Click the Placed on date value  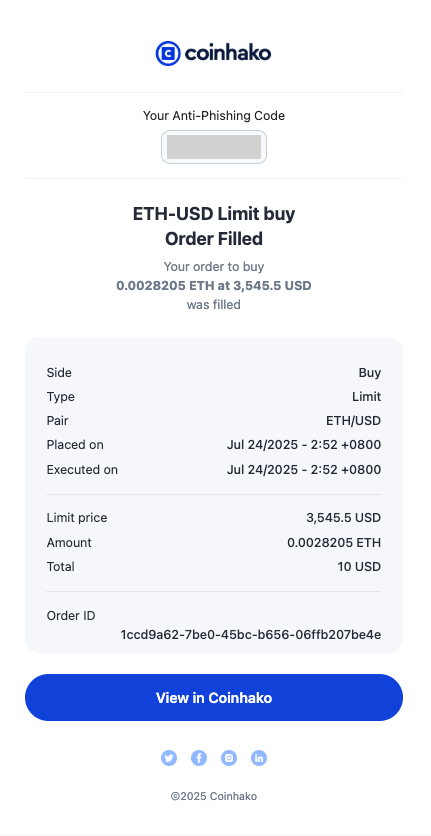pos(304,445)
